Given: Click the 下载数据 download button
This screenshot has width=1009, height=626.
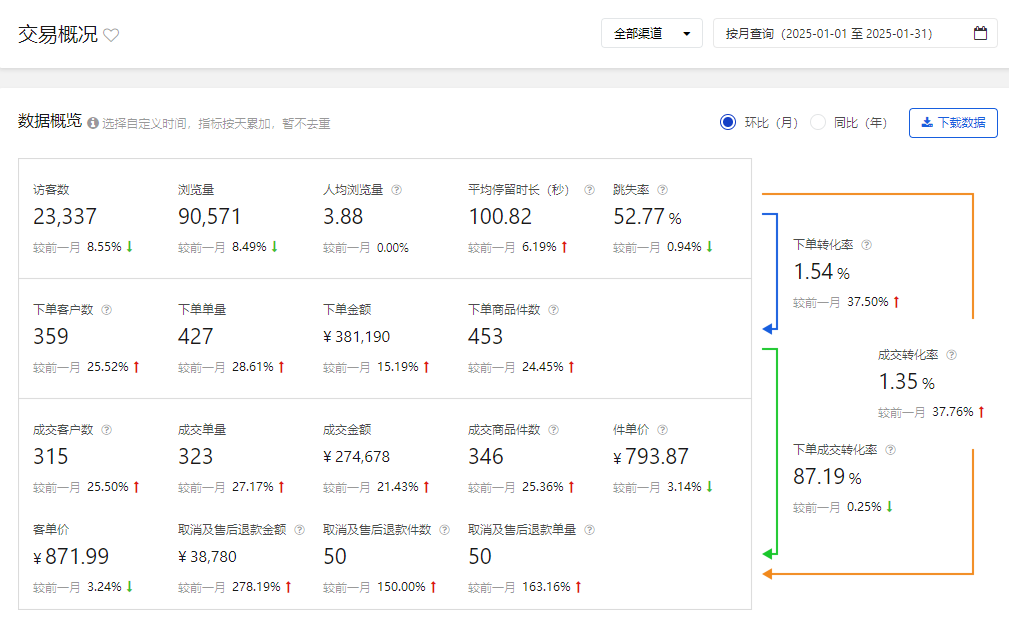Looking at the screenshot, I should pos(952,122).
